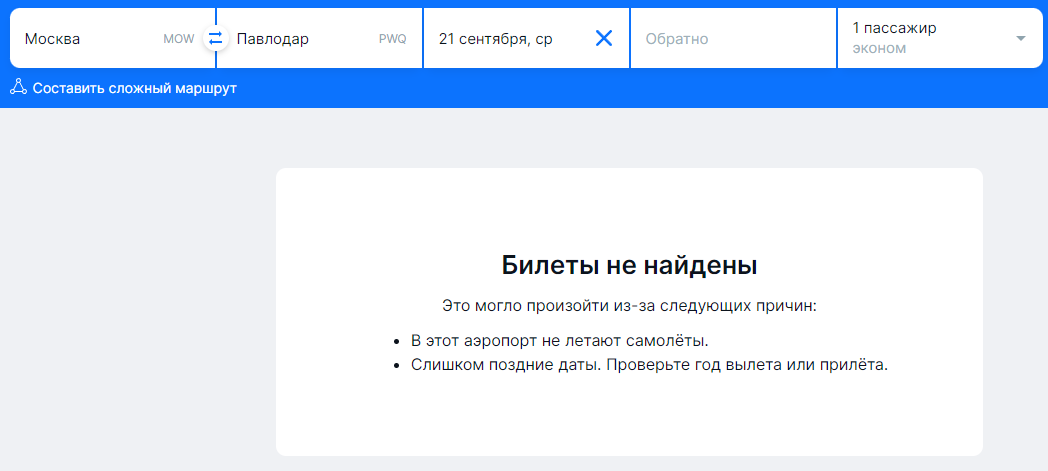1048x471 pixels.
Task: Click the Билеты не найдены heading
Action: (629, 266)
